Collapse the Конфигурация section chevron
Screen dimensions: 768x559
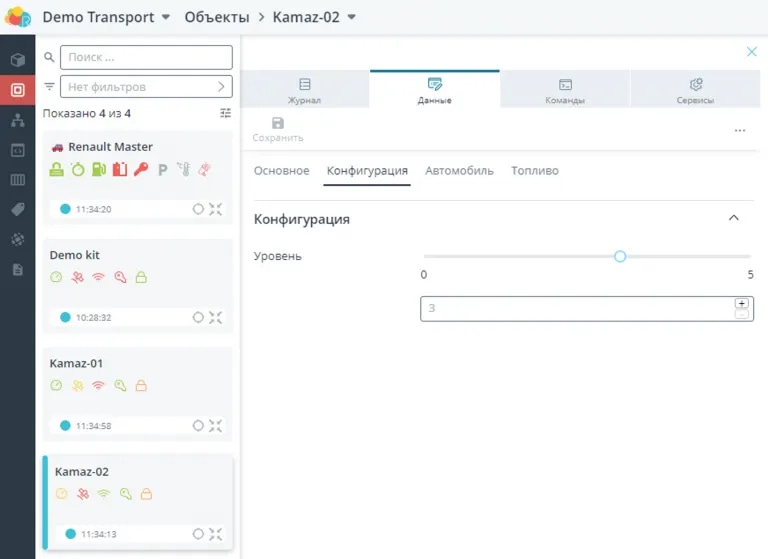point(734,218)
